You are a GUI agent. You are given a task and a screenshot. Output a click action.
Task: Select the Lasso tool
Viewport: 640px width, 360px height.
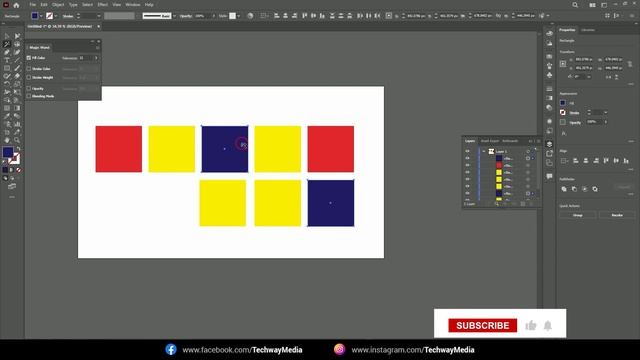[x=17, y=44]
